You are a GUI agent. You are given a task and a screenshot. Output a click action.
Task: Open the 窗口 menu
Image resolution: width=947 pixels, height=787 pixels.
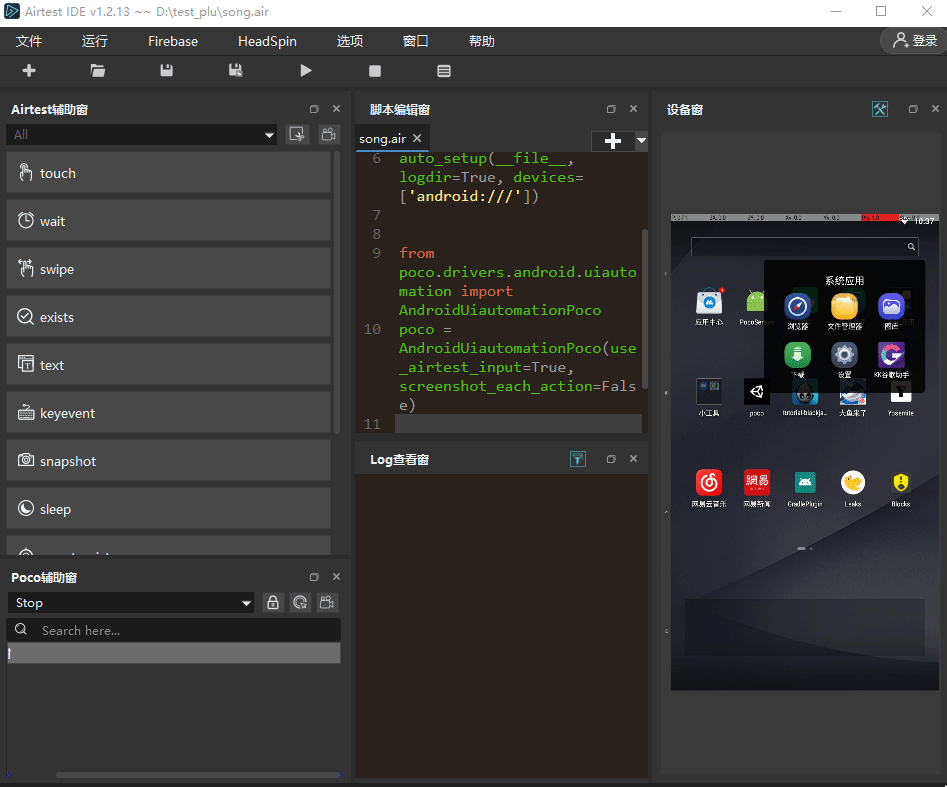416,41
